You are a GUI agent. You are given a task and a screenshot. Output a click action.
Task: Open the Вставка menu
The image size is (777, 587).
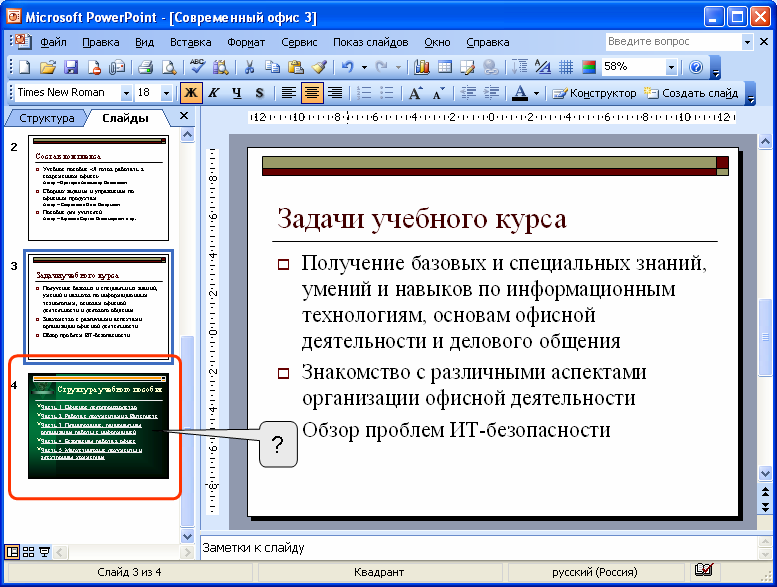191,42
